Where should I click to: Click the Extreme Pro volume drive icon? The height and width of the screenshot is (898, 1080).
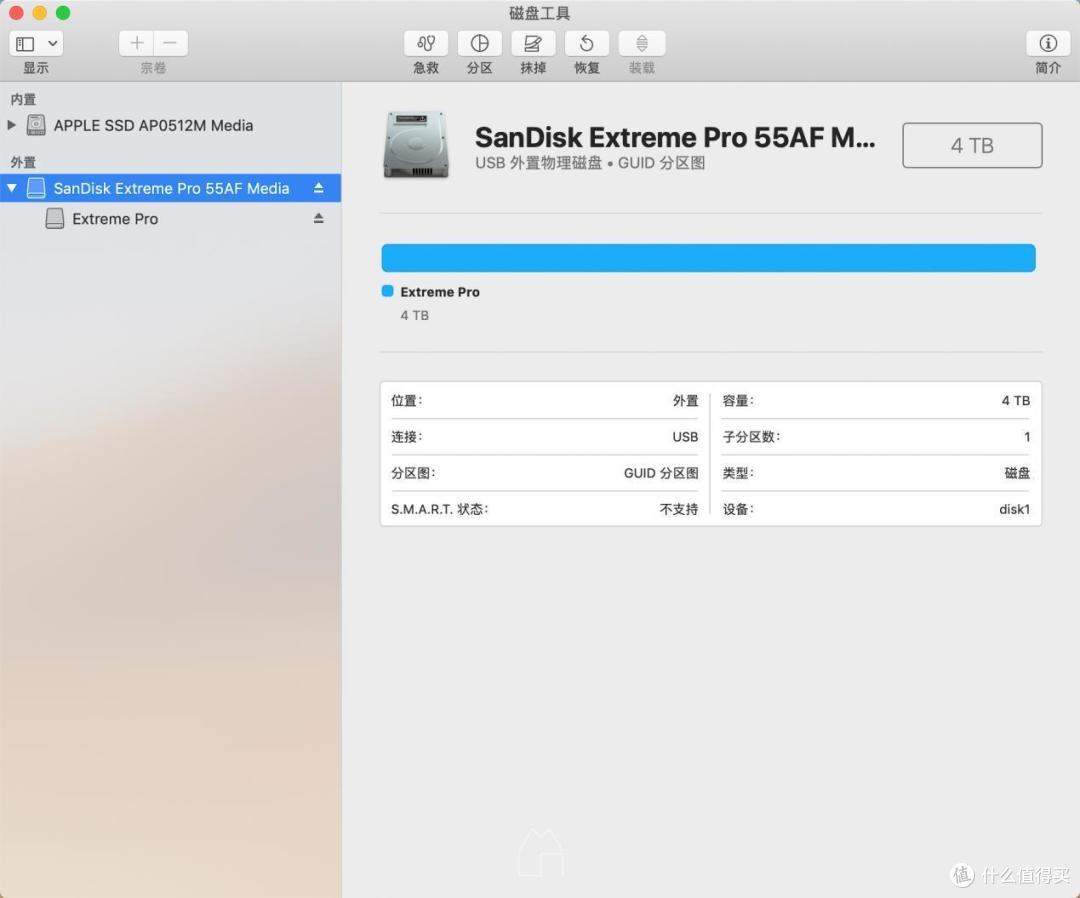(x=55, y=218)
